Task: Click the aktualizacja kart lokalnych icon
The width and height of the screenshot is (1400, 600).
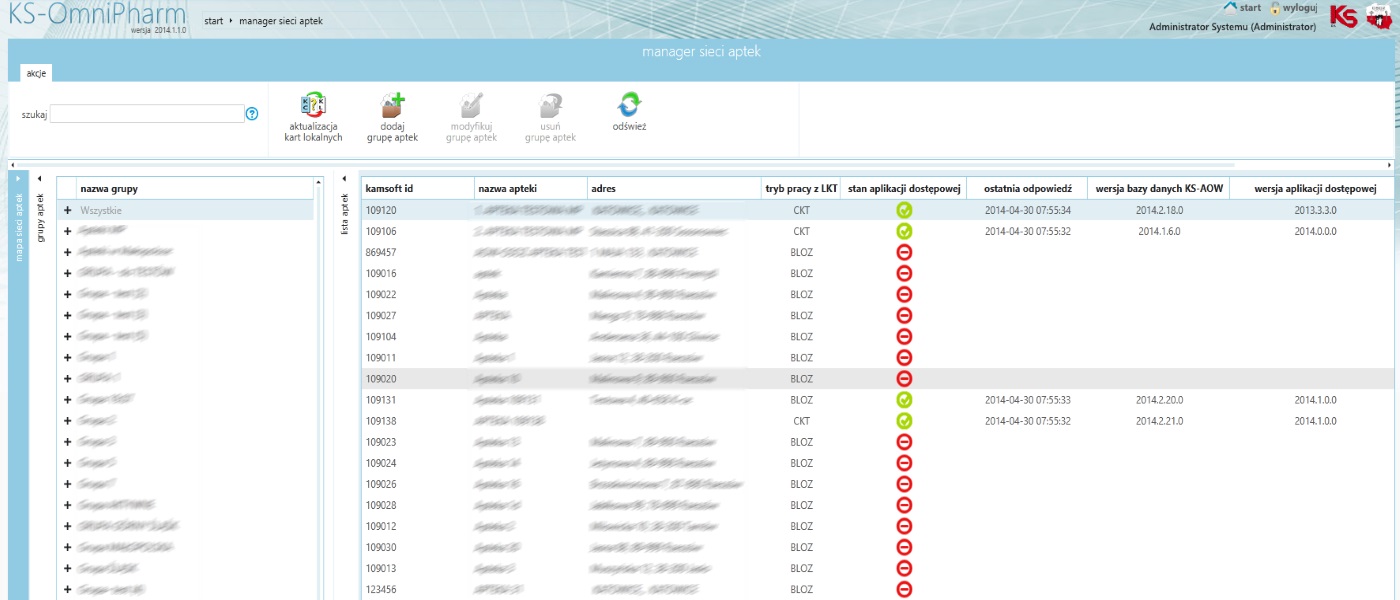Action: point(314,105)
